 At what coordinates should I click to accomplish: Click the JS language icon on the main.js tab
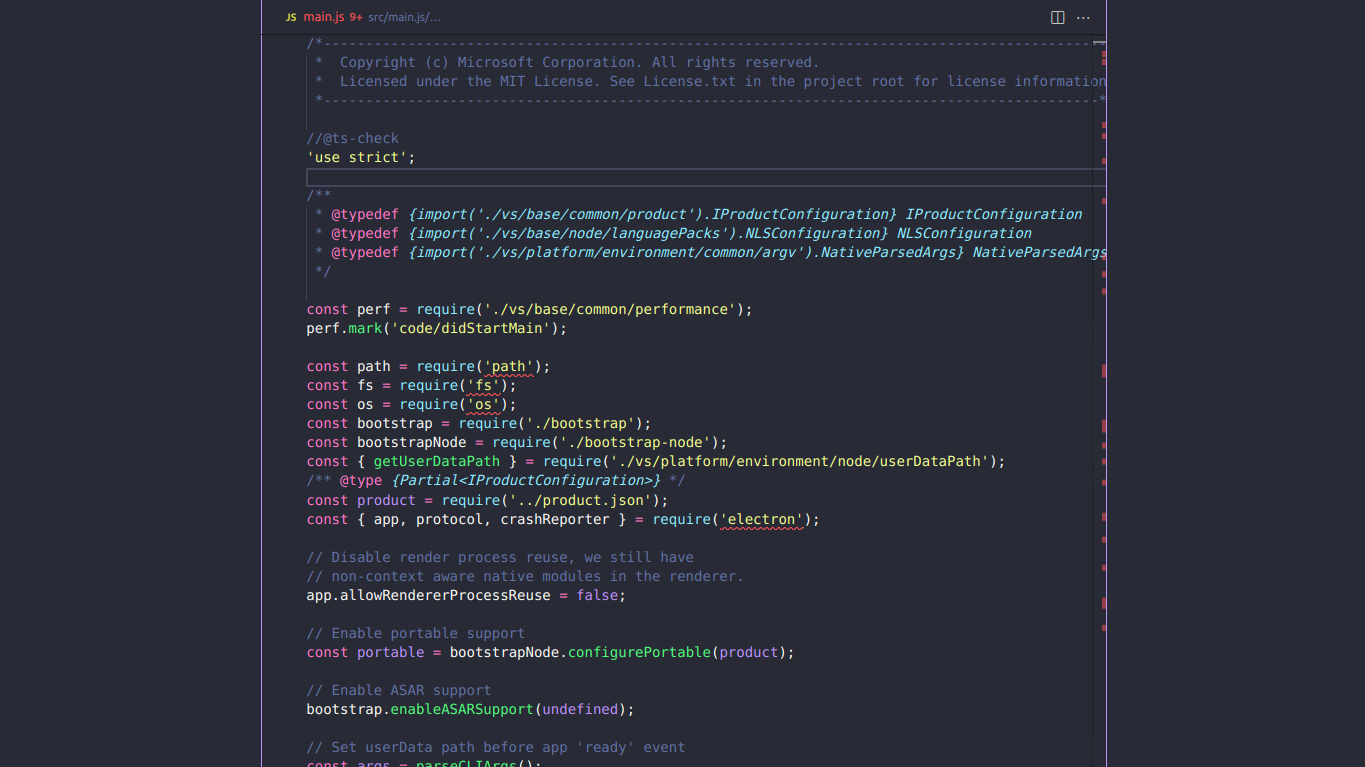pyautogui.click(x=291, y=17)
